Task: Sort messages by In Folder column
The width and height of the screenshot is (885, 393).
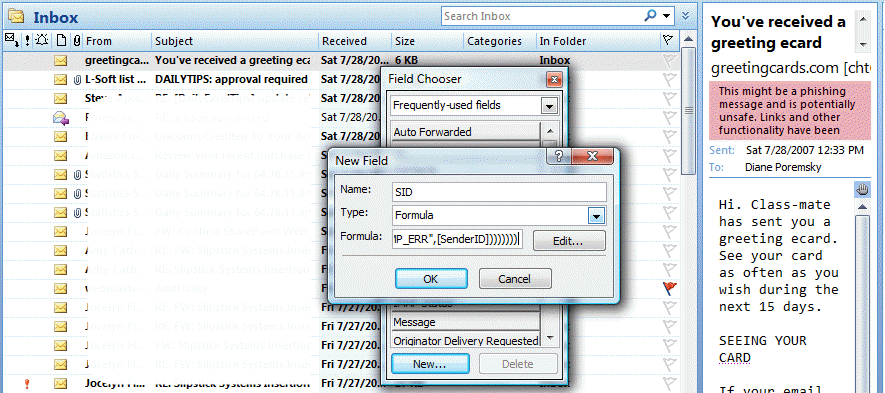Action: 598,41
